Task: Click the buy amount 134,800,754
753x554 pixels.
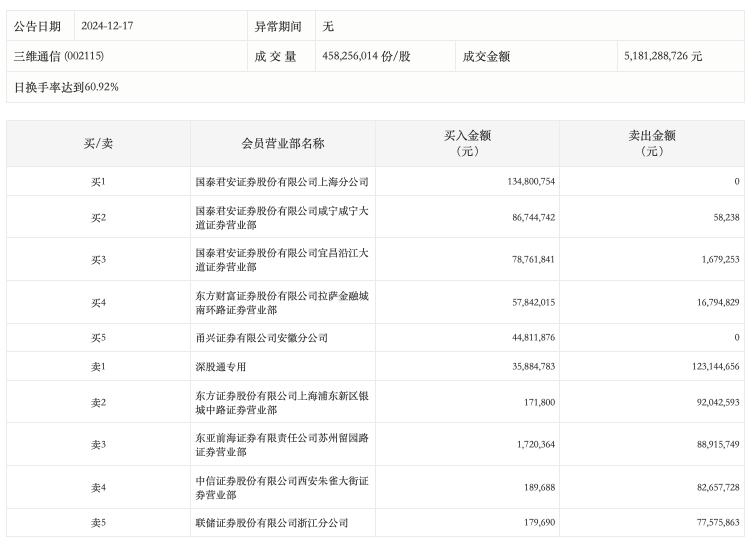Action: click(x=531, y=181)
